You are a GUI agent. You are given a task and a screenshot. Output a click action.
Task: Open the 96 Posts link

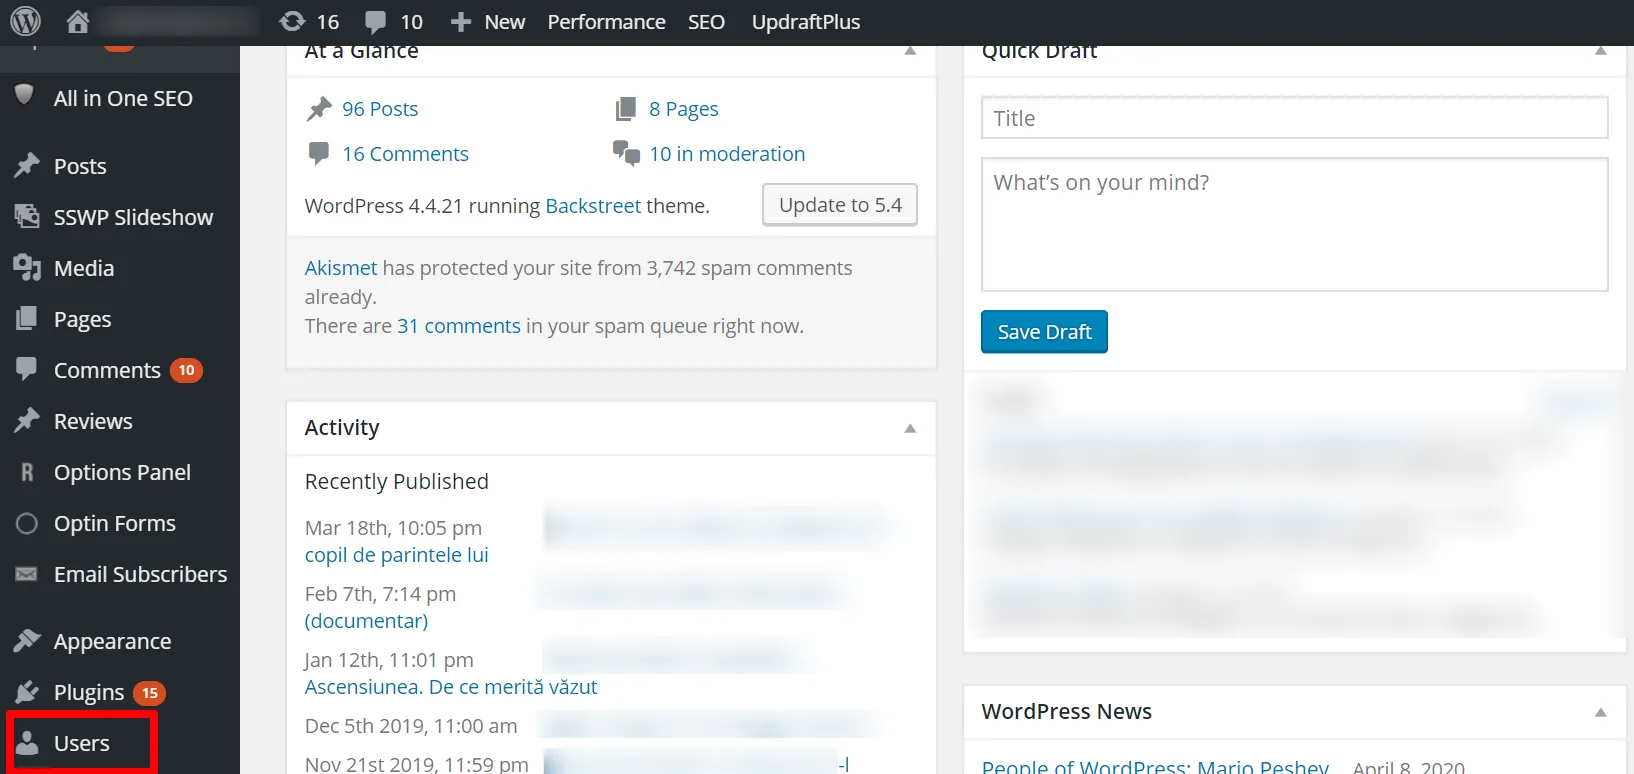click(x=380, y=109)
